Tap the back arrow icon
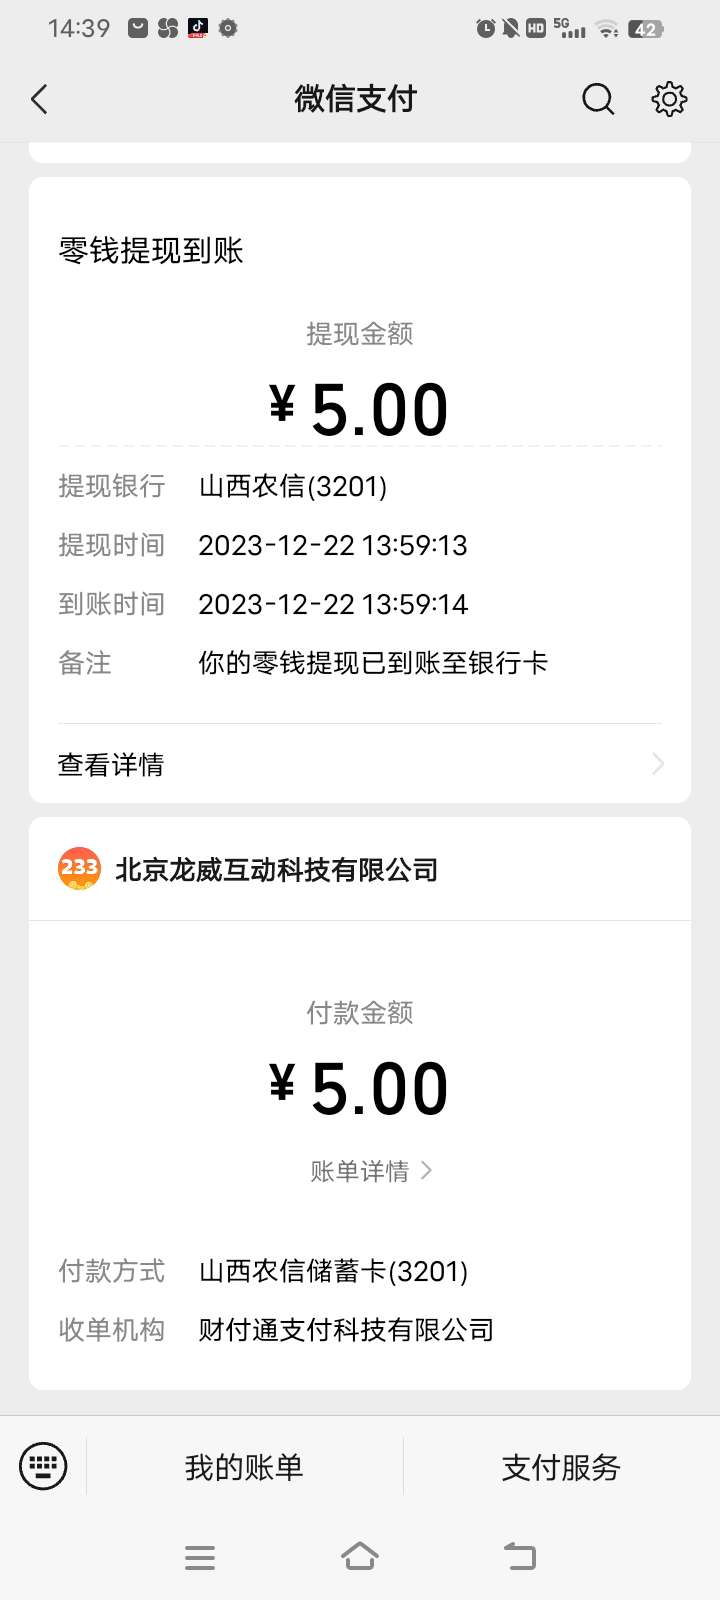Image resolution: width=720 pixels, height=1600 pixels. tap(40, 99)
